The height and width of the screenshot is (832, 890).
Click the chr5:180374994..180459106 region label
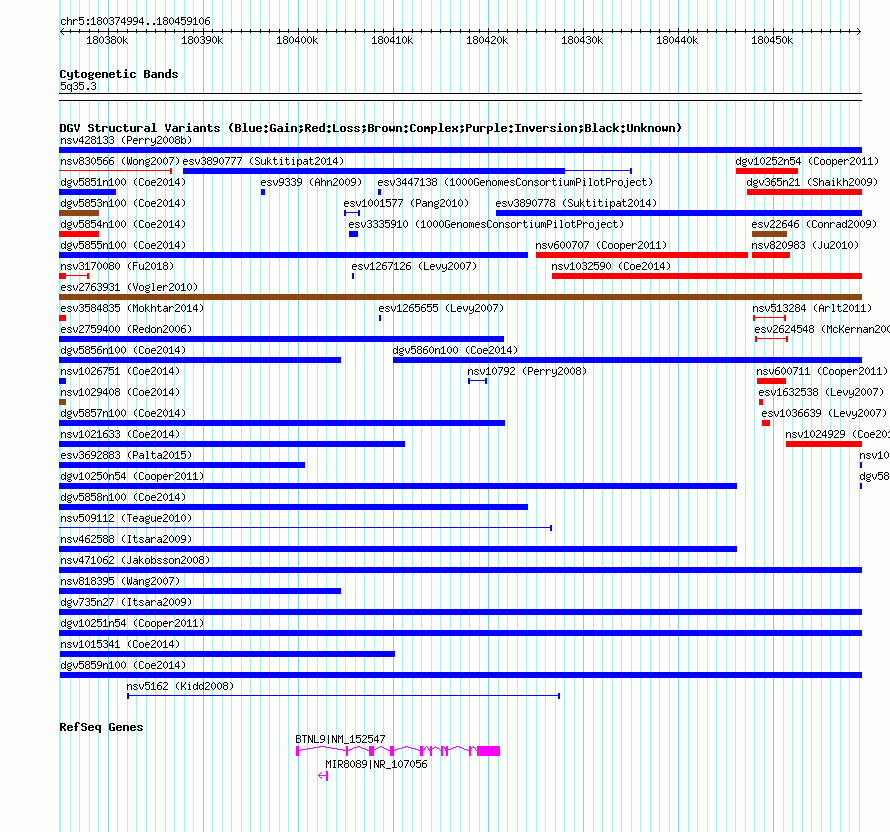click(135, 21)
